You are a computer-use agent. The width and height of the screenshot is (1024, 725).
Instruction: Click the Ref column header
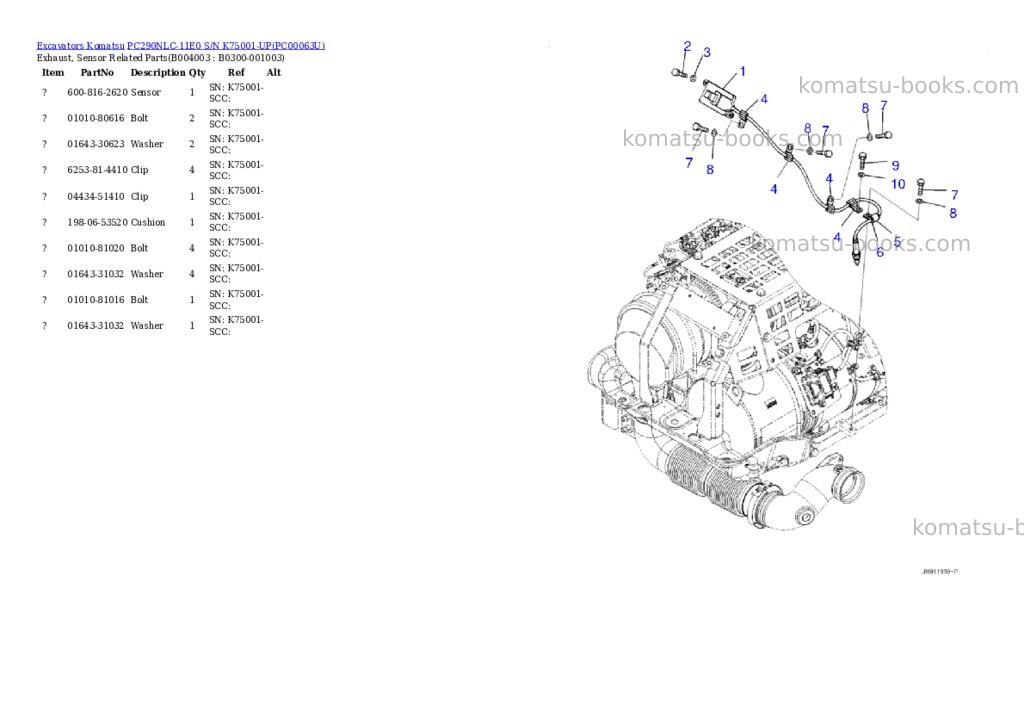(x=236, y=72)
